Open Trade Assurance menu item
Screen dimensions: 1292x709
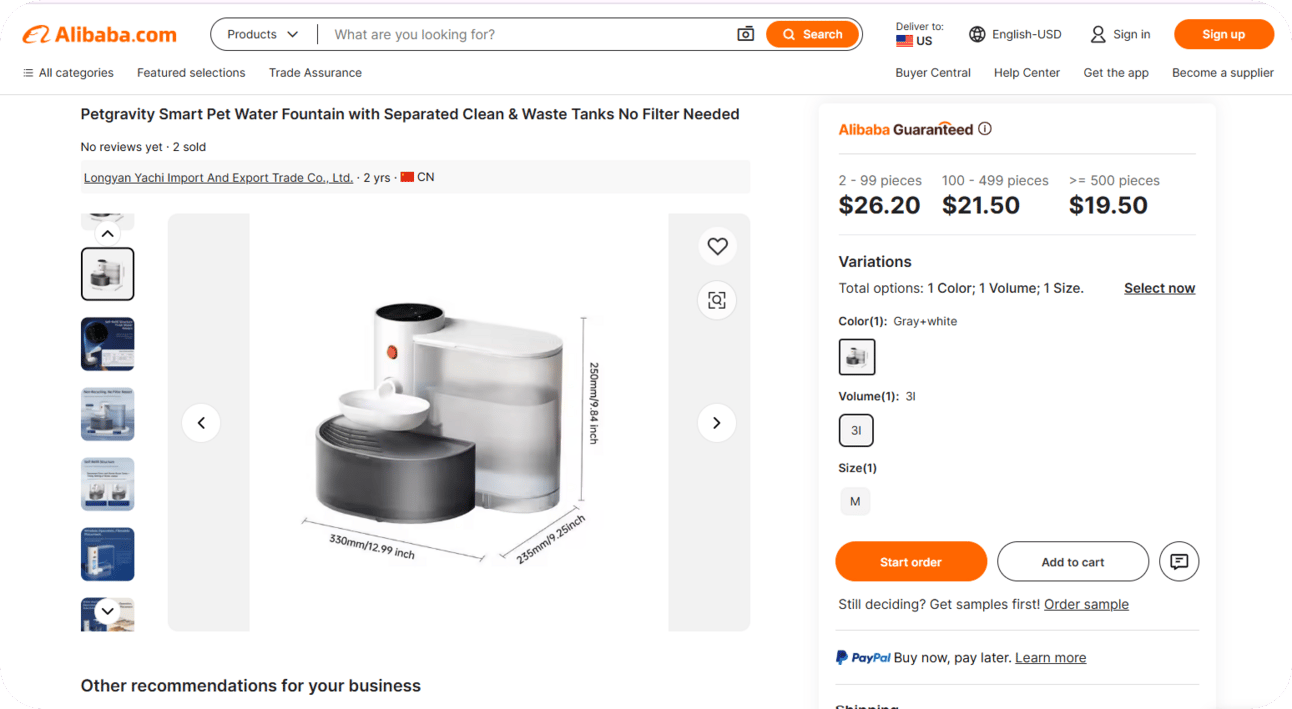click(x=315, y=73)
